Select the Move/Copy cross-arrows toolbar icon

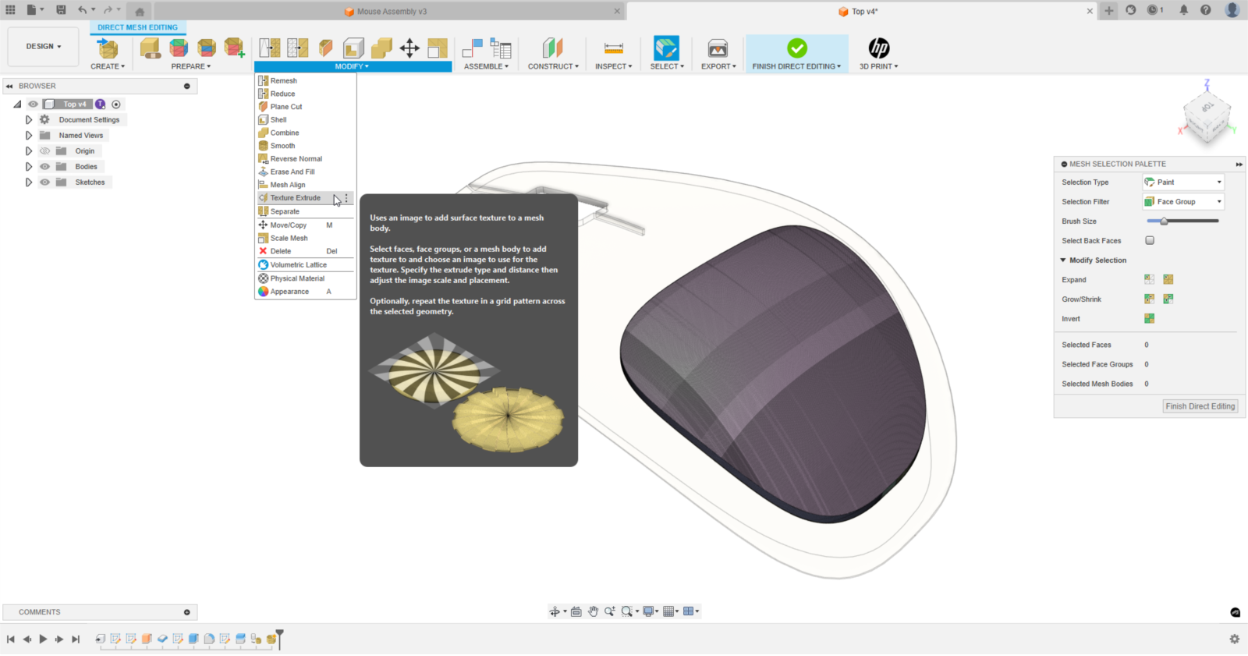(x=409, y=48)
